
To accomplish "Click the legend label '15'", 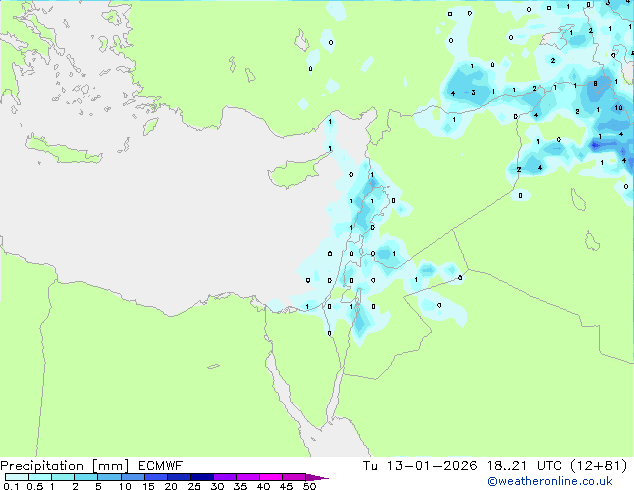I will pos(148,486).
